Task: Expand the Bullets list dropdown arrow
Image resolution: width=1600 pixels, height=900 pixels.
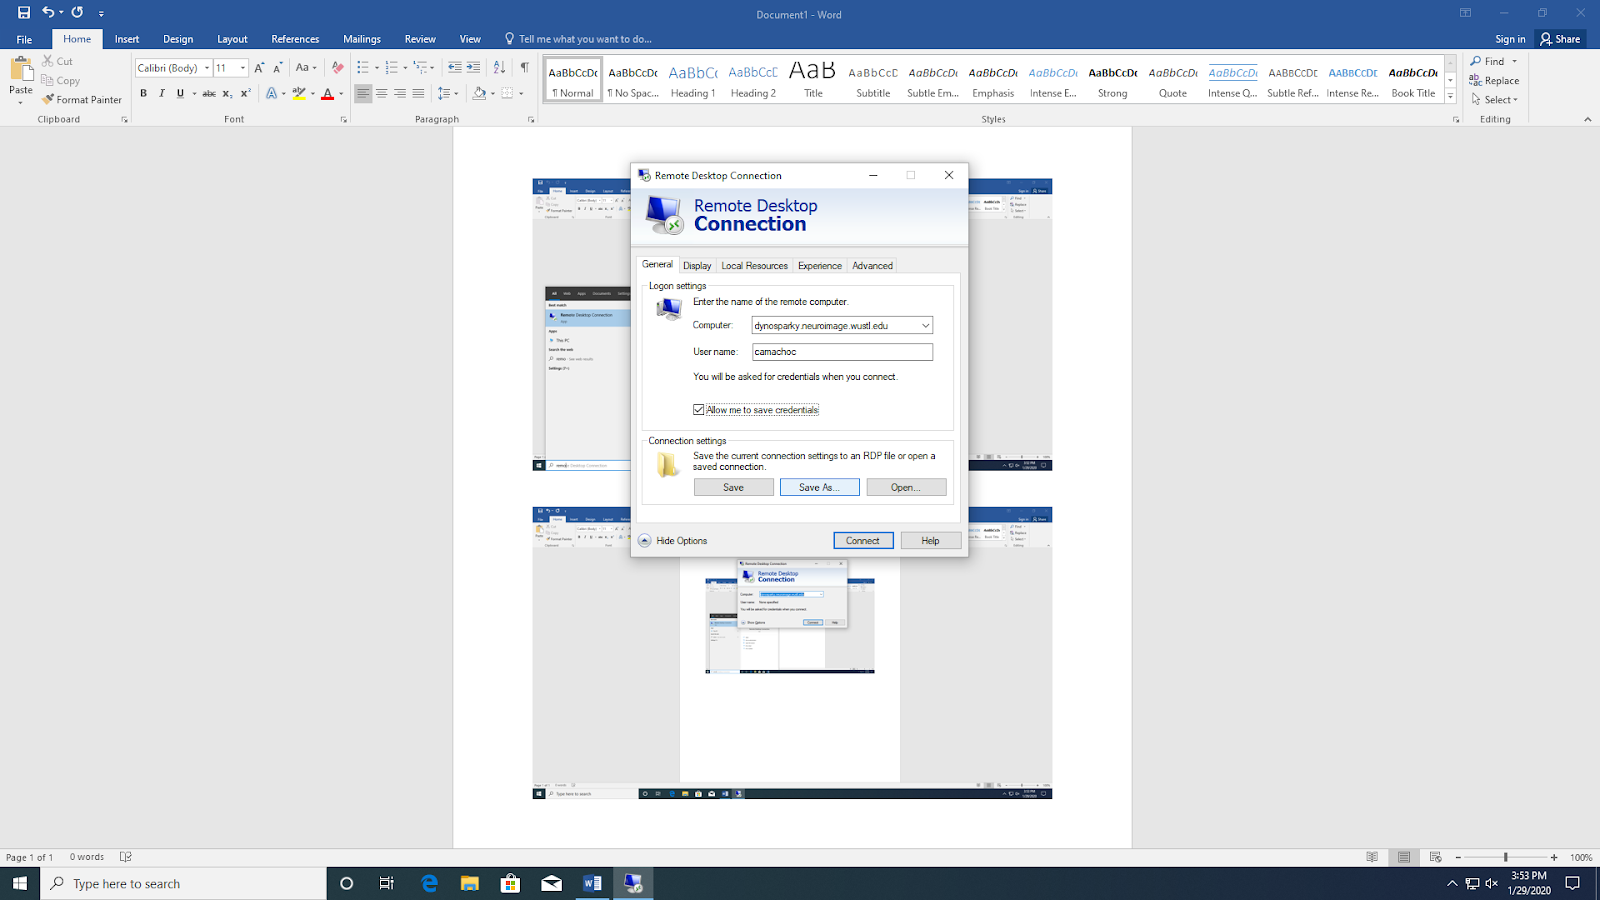Action: pyautogui.click(x=376, y=68)
